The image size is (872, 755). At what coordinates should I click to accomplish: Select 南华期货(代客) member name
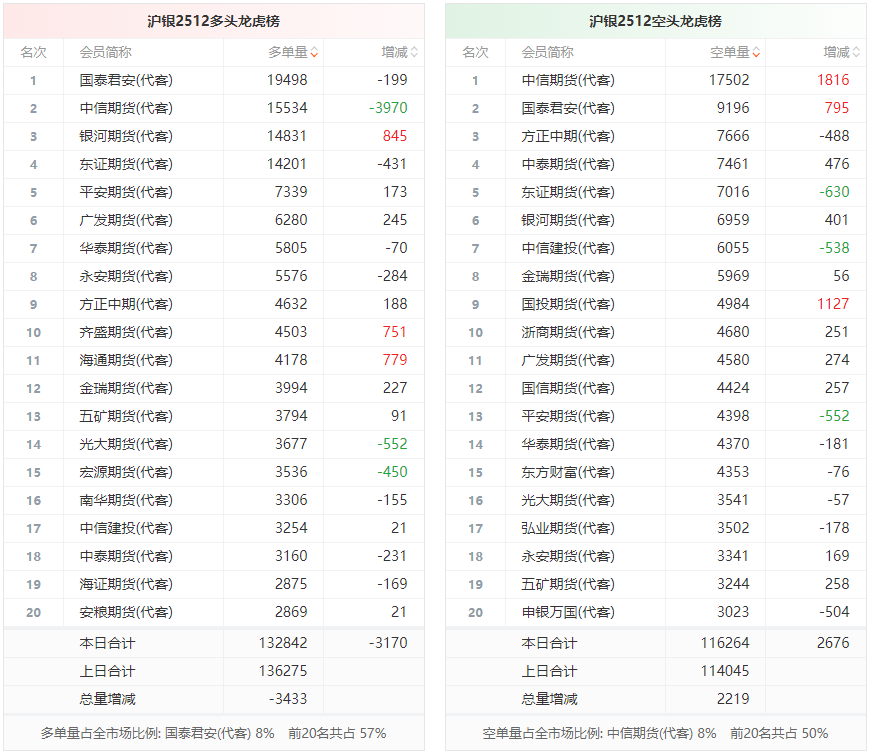click(x=126, y=500)
